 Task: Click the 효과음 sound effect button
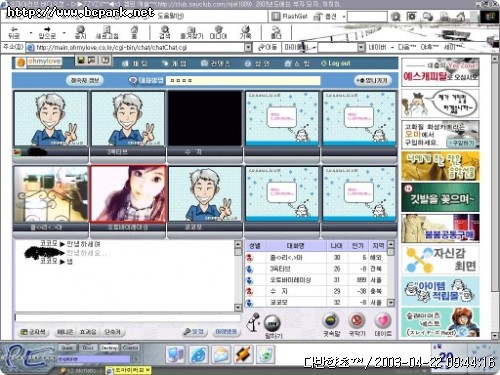coord(88,332)
